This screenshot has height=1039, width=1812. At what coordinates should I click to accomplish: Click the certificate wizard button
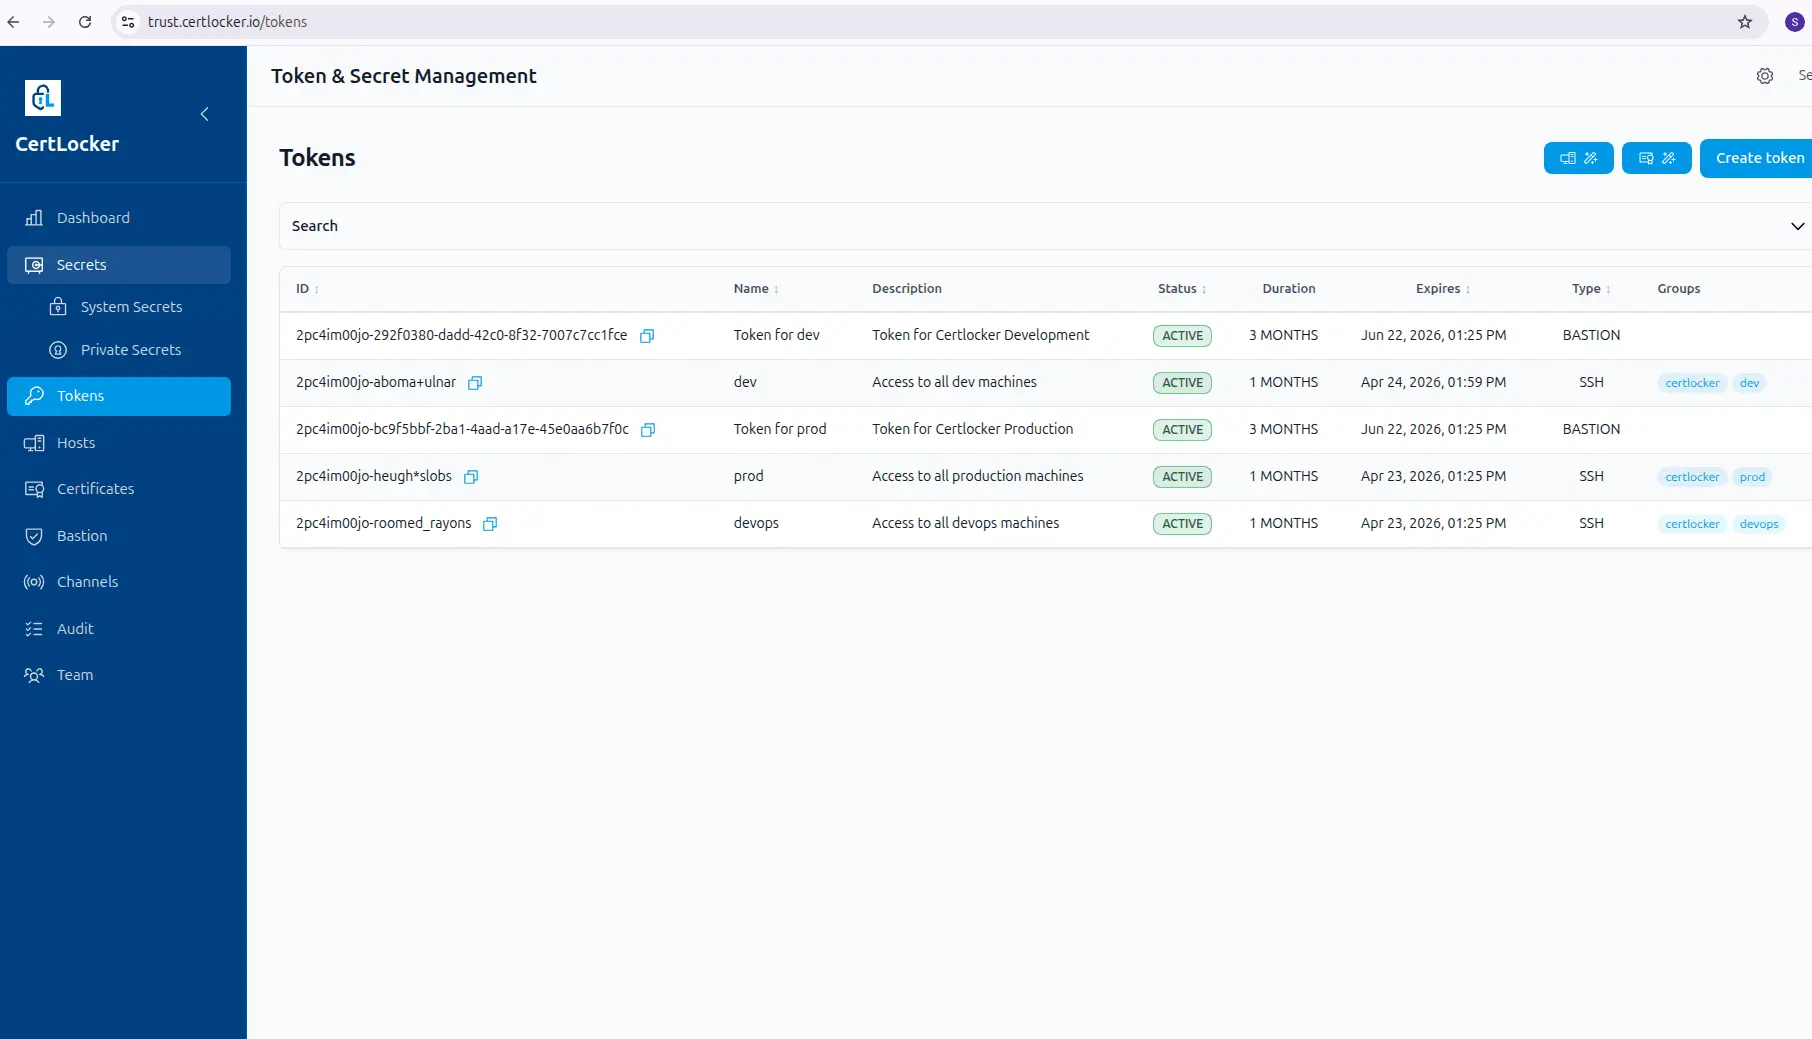coord(1656,158)
